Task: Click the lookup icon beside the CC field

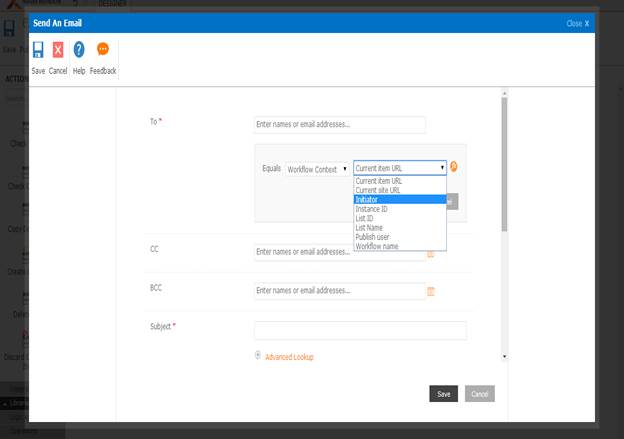Action: point(431,253)
